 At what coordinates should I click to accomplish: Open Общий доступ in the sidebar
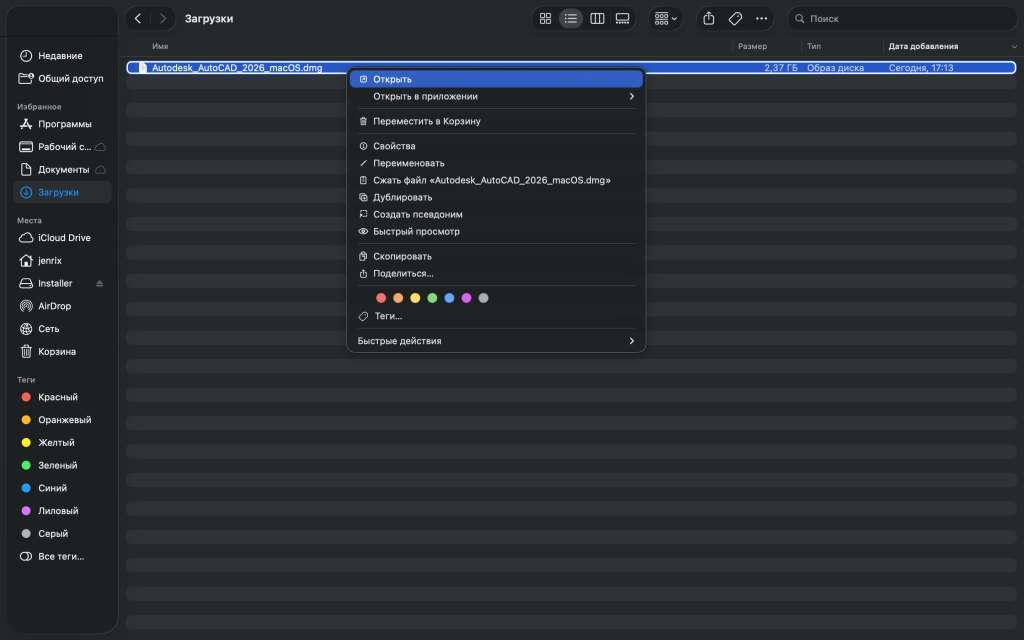62,78
